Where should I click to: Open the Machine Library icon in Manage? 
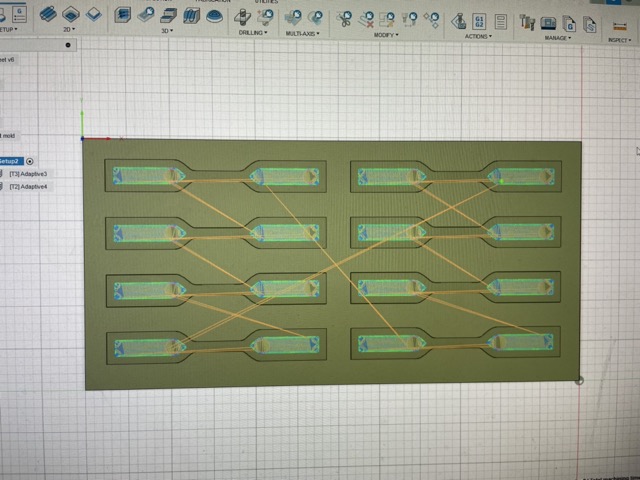tap(548, 23)
